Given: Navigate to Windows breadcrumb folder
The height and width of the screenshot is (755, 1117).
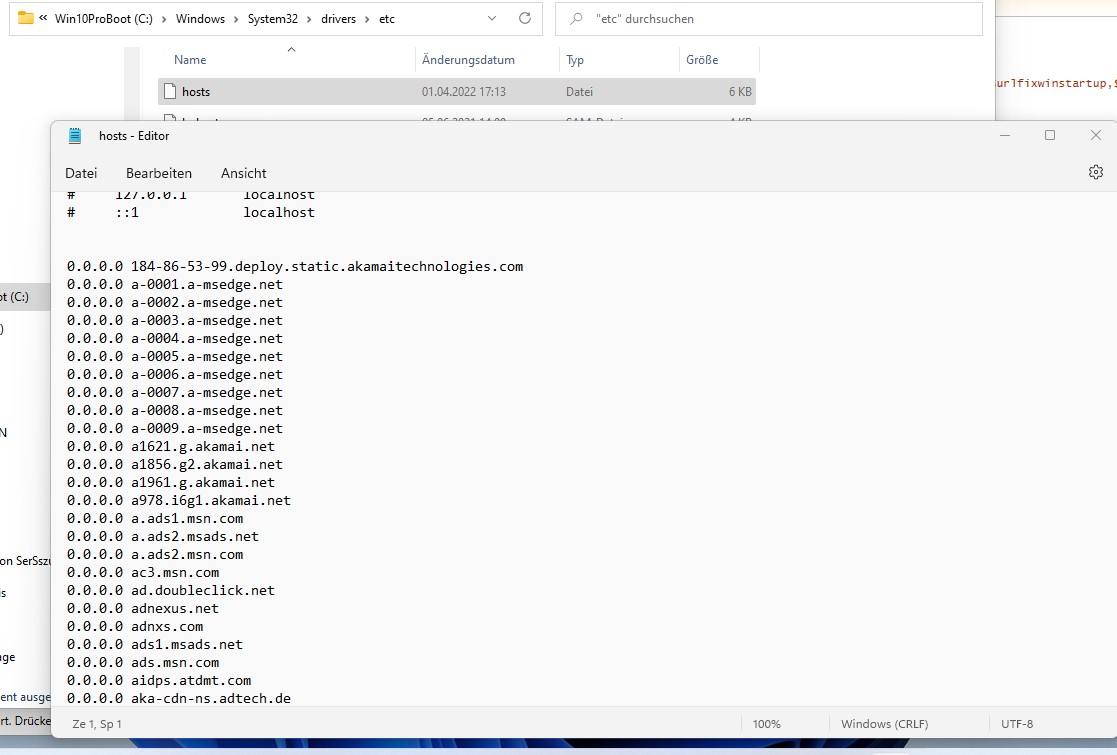Looking at the screenshot, I should click(200, 19).
